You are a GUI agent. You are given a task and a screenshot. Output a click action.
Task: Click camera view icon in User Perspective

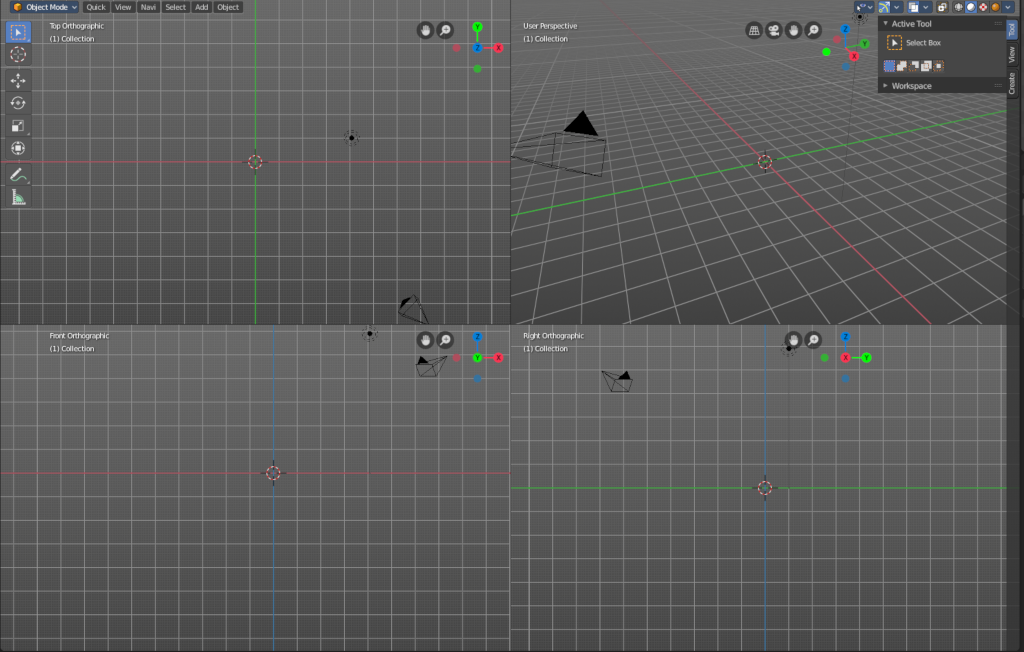coord(773,30)
